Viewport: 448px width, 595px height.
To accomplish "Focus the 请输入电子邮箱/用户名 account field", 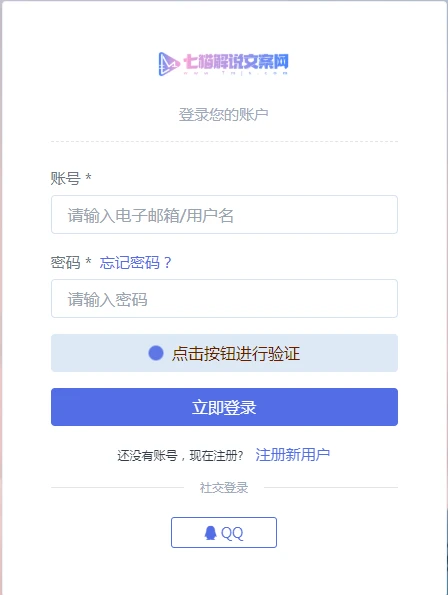I will pos(224,215).
